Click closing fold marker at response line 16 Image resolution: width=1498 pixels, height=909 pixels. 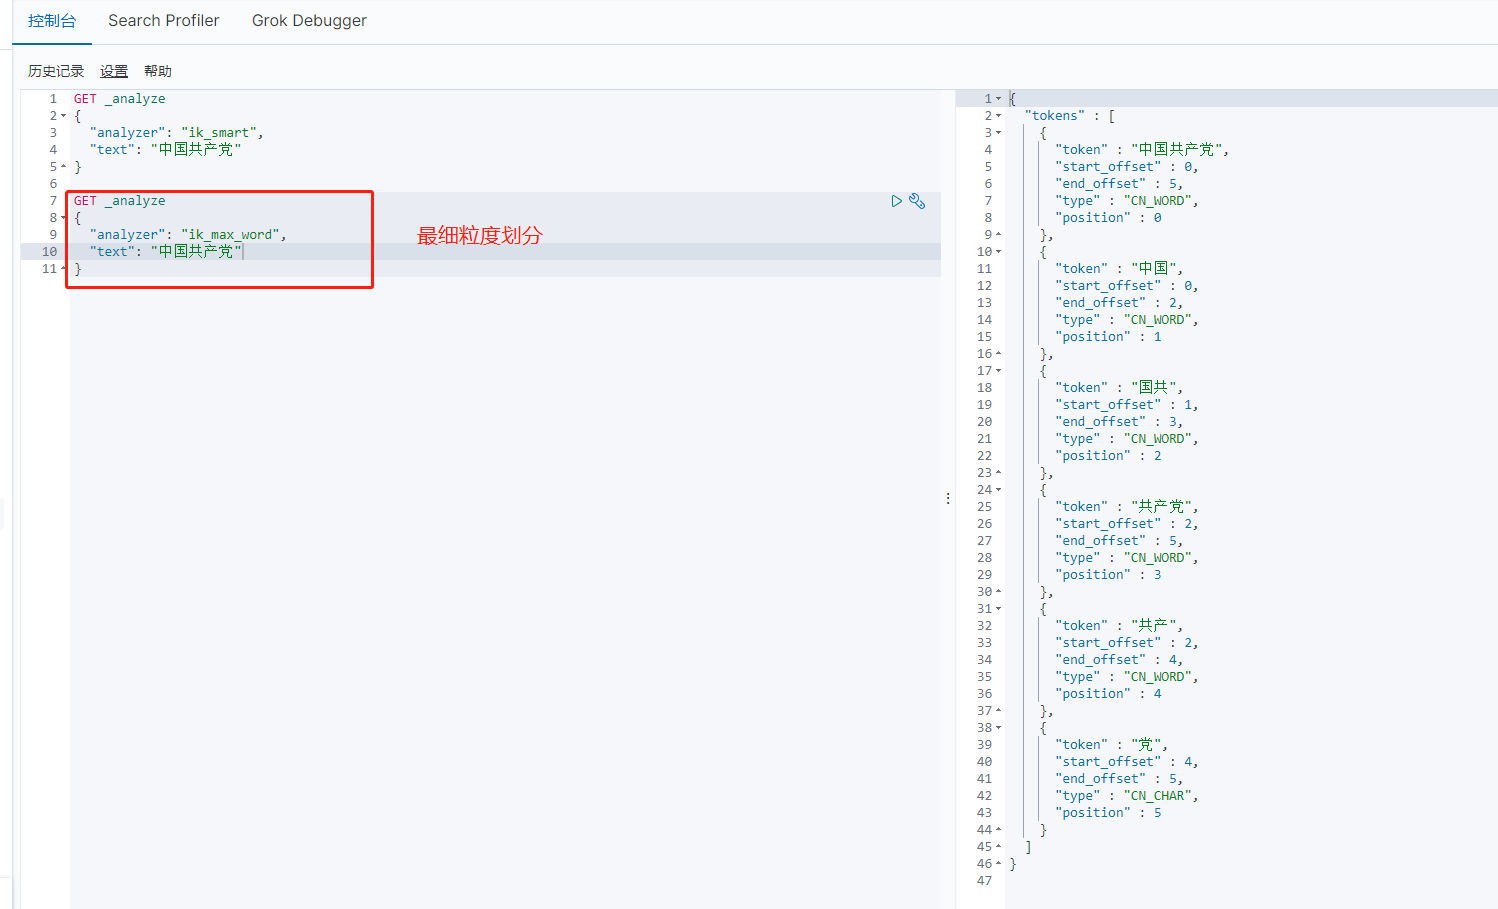(x=998, y=354)
